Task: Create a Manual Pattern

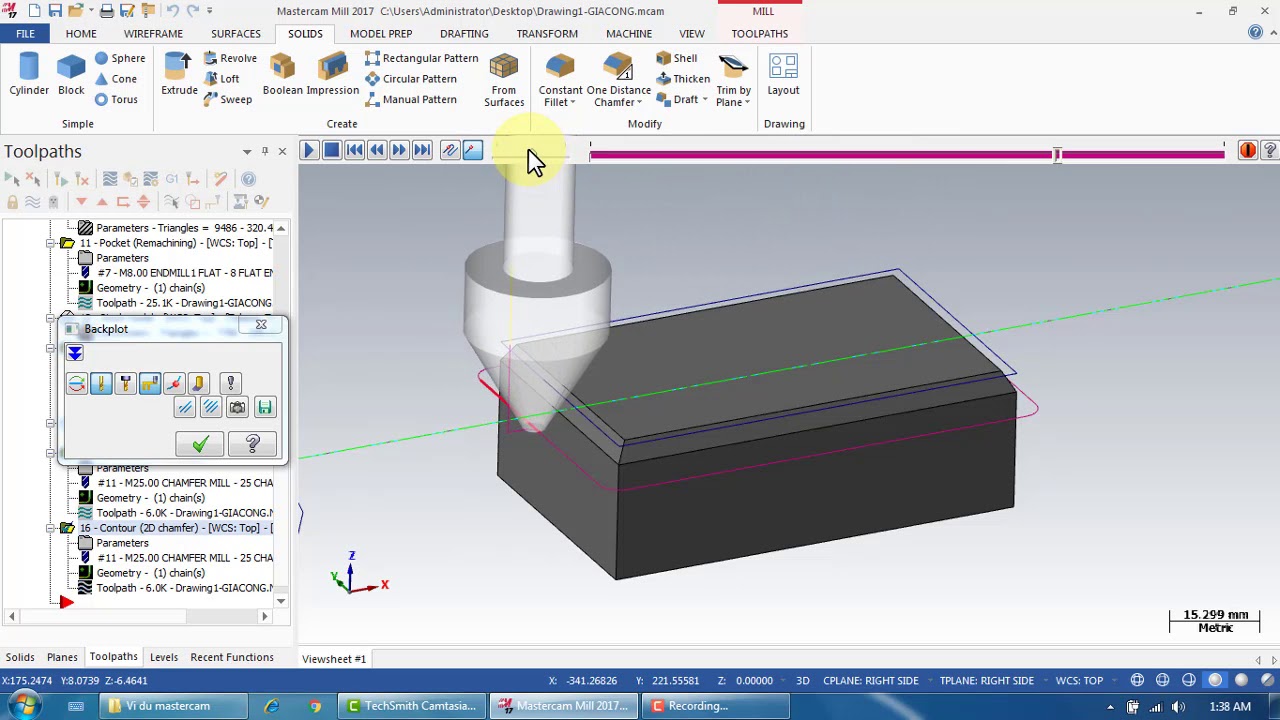Action: click(x=411, y=99)
